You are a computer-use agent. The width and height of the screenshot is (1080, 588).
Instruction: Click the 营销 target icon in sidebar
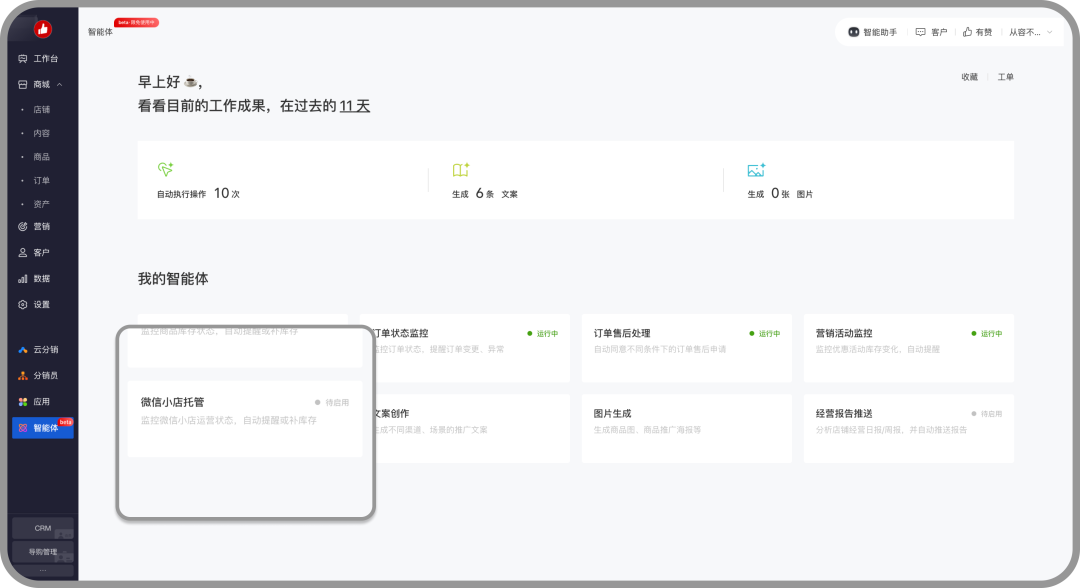pos(23,227)
